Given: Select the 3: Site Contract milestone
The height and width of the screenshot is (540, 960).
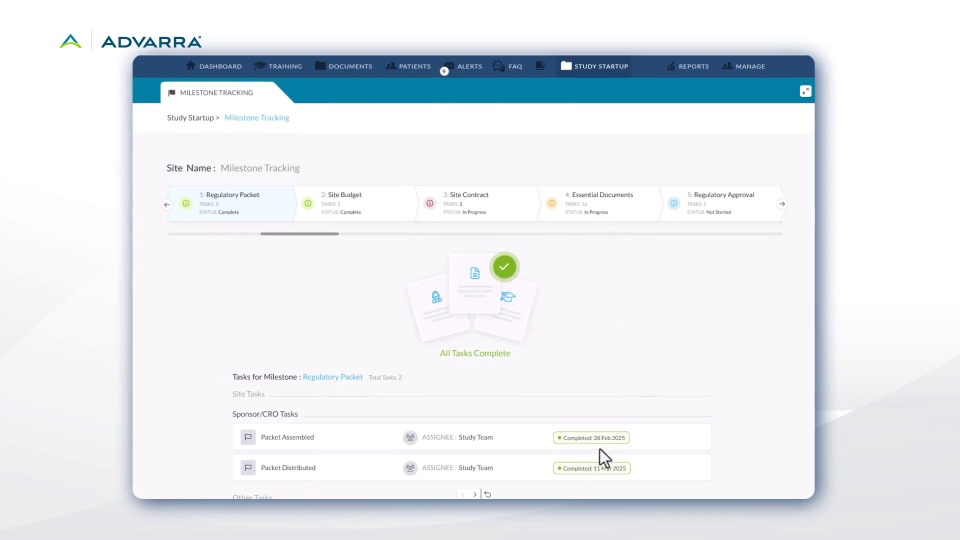Looking at the screenshot, I should (478, 203).
